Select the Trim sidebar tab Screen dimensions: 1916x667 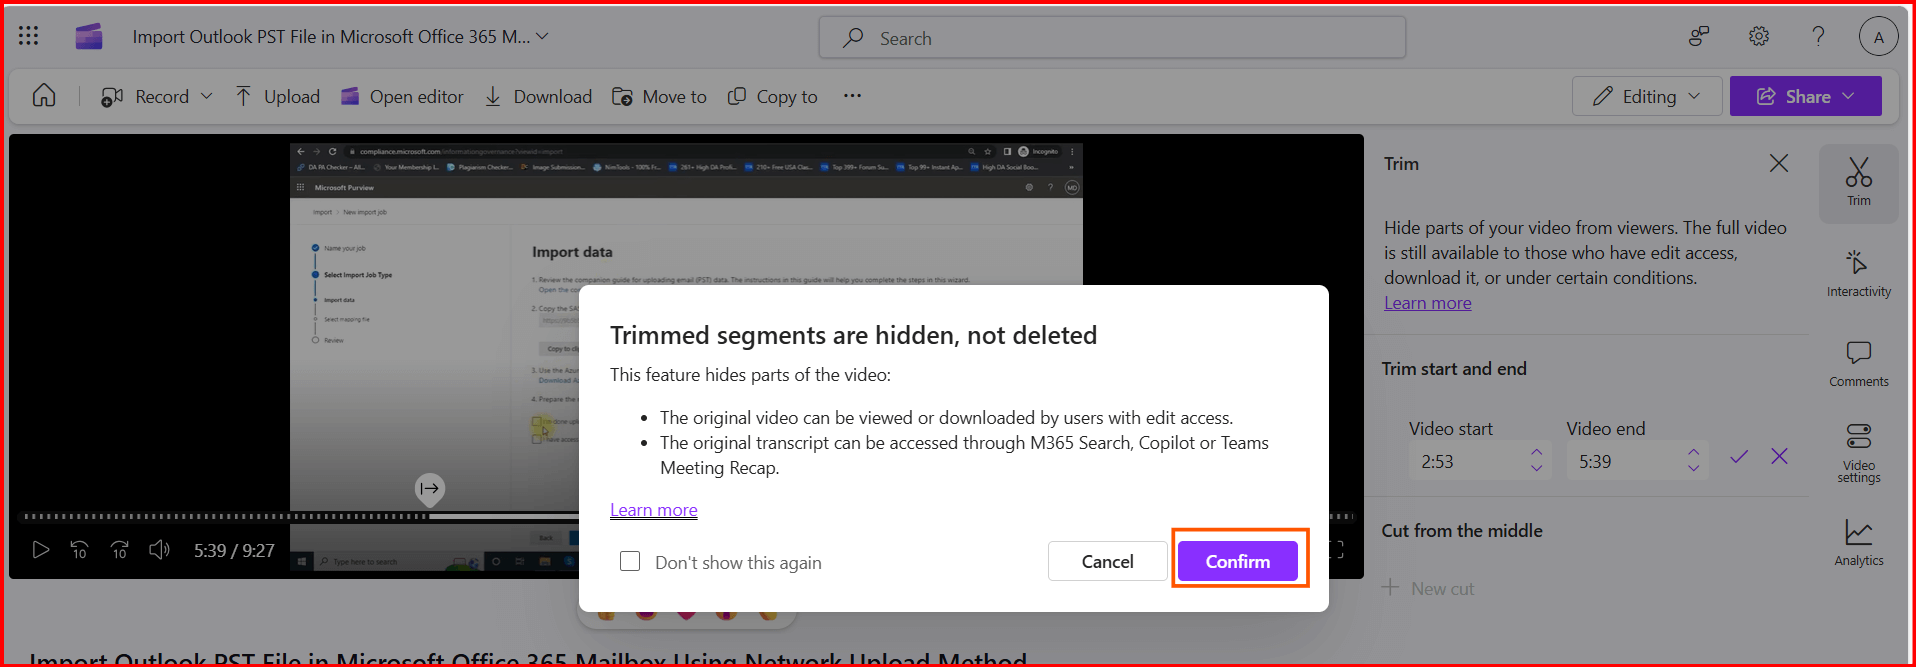pyautogui.click(x=1859, y=183)
